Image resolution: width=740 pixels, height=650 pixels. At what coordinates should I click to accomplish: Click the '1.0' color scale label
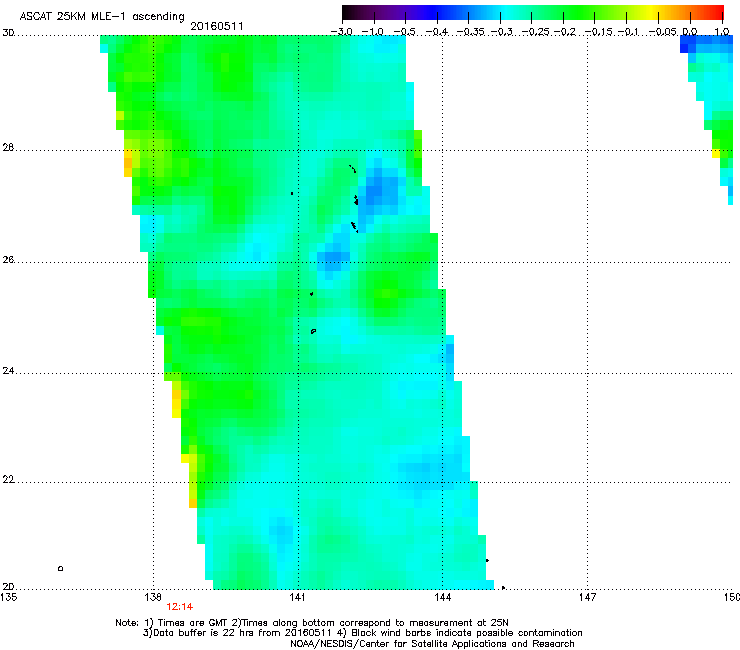point(722,32)
